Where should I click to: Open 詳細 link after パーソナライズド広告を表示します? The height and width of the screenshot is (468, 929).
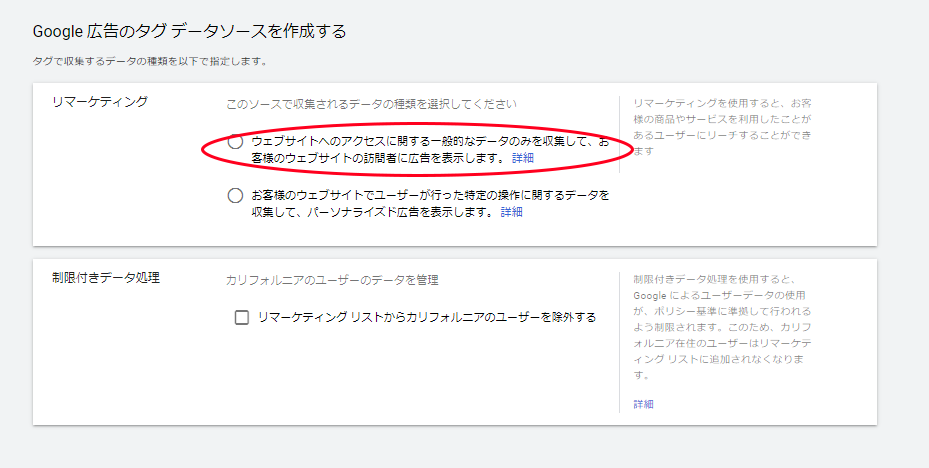[511, 212]
